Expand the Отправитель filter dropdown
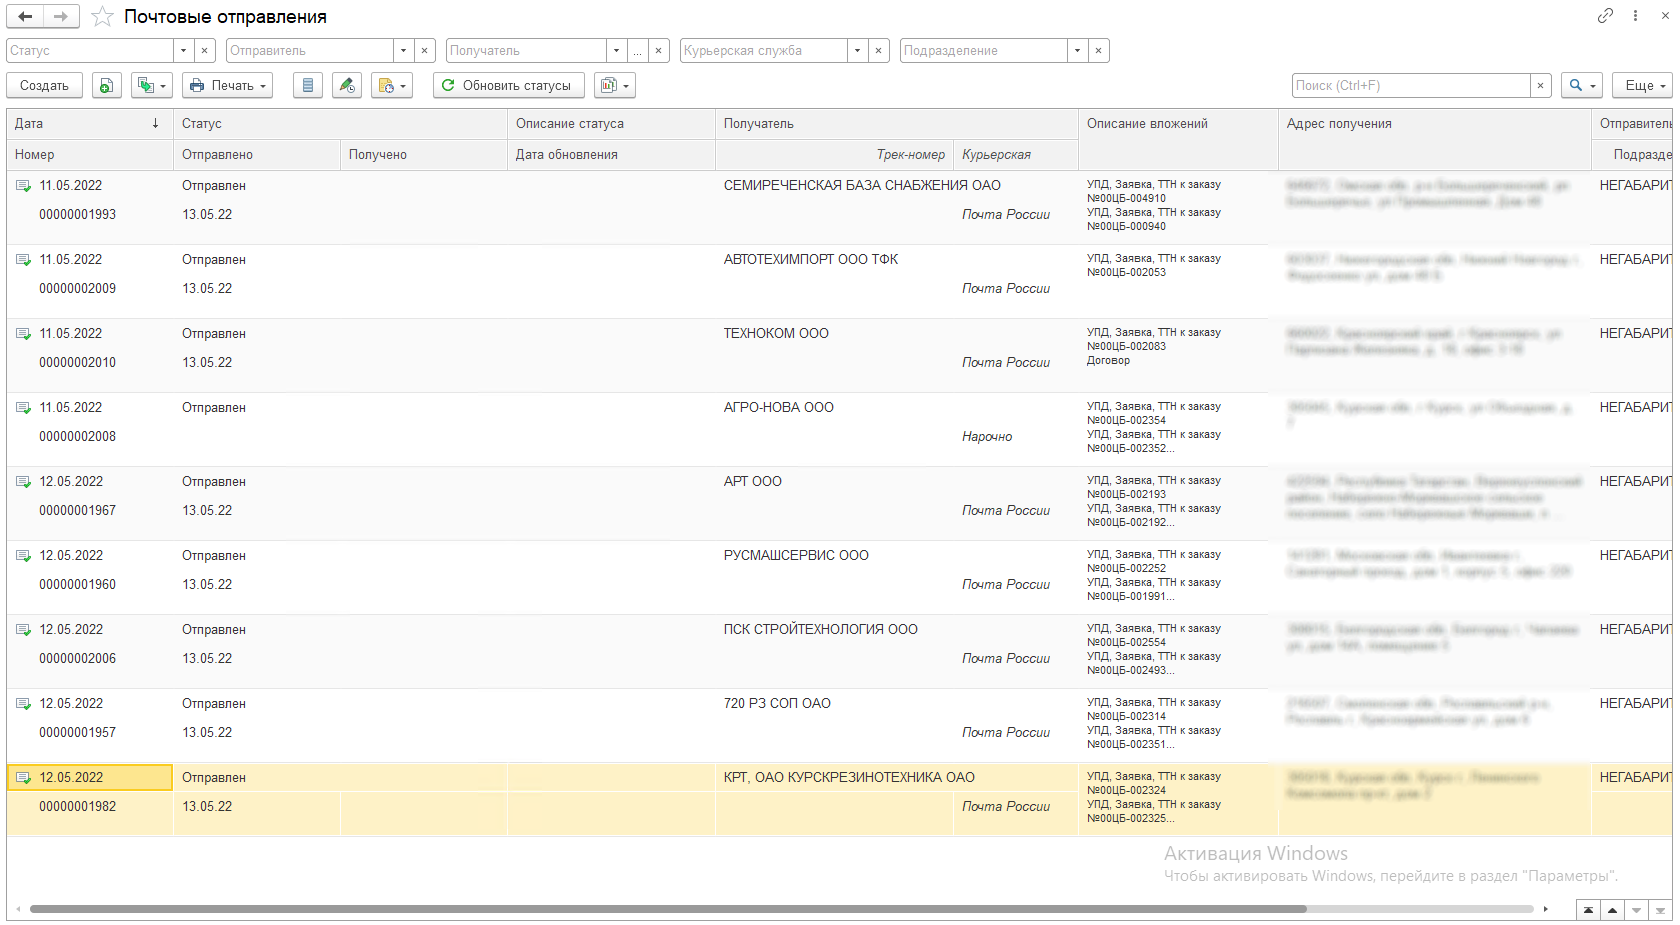1680x925 pixels. pos(403,51)
